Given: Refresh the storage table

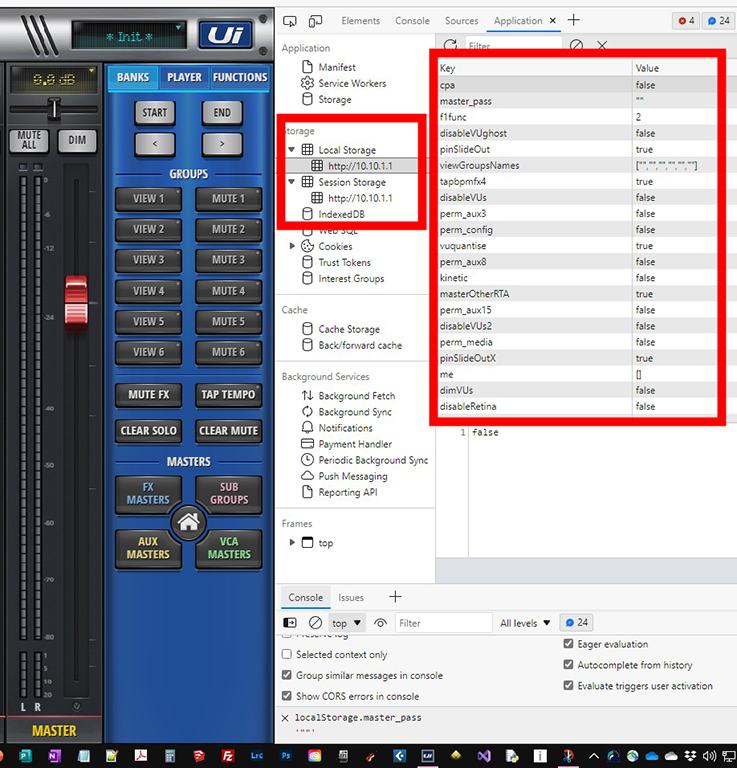Looking at the screenshot, I should pos(450,46).
